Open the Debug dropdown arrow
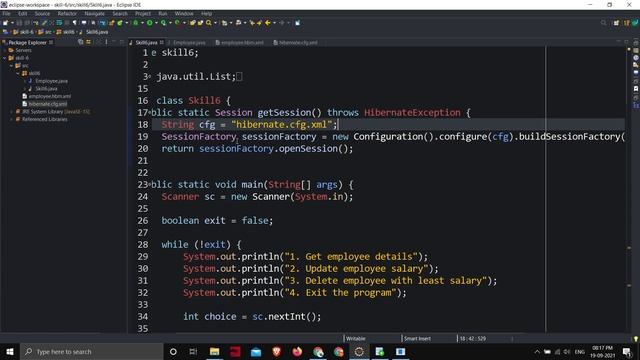640x360 pixels. click(142, 23)
